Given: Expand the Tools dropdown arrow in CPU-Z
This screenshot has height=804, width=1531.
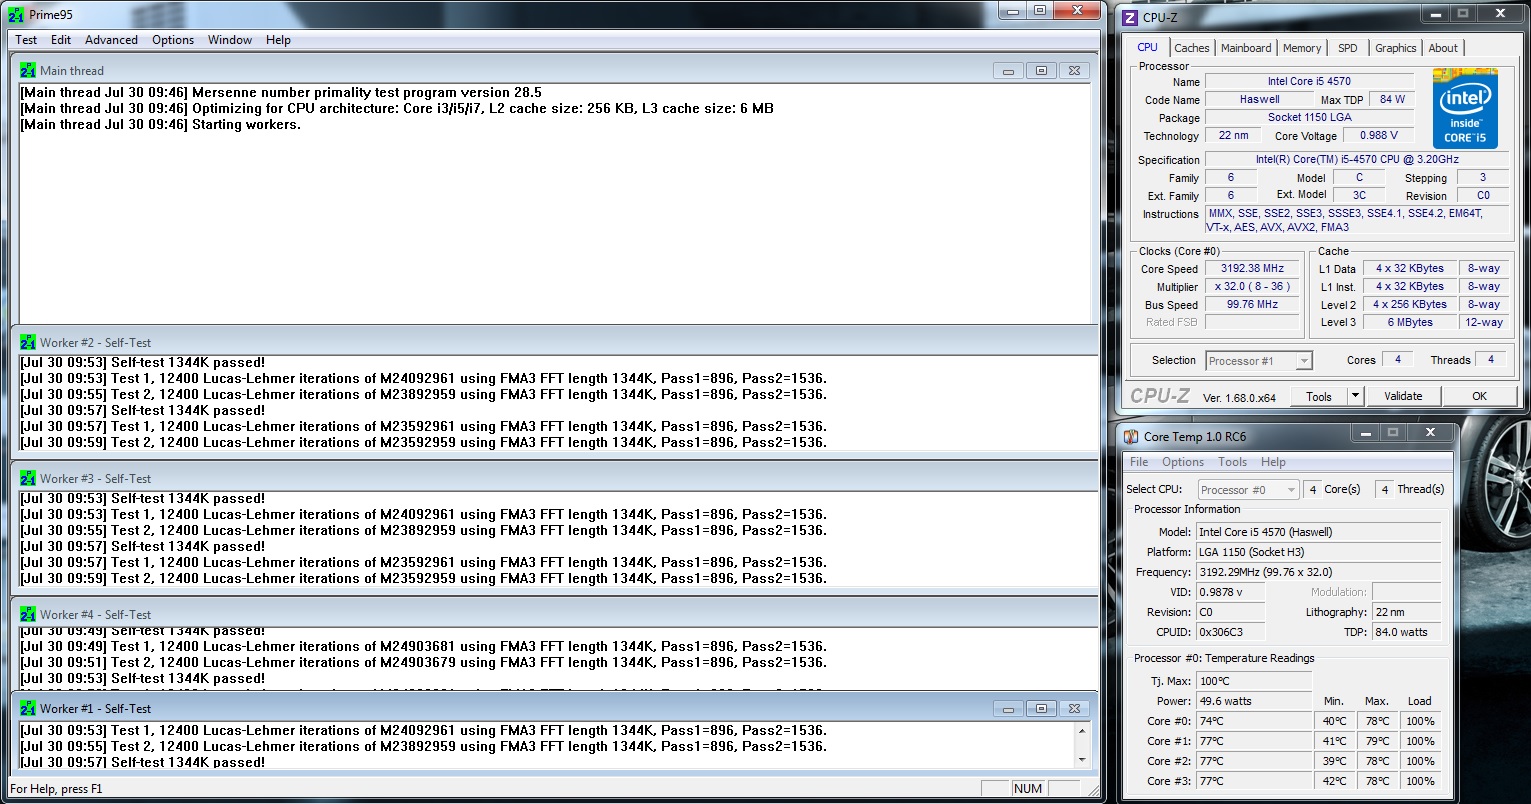Looking at the screenshot, I should pos(1355,396).
